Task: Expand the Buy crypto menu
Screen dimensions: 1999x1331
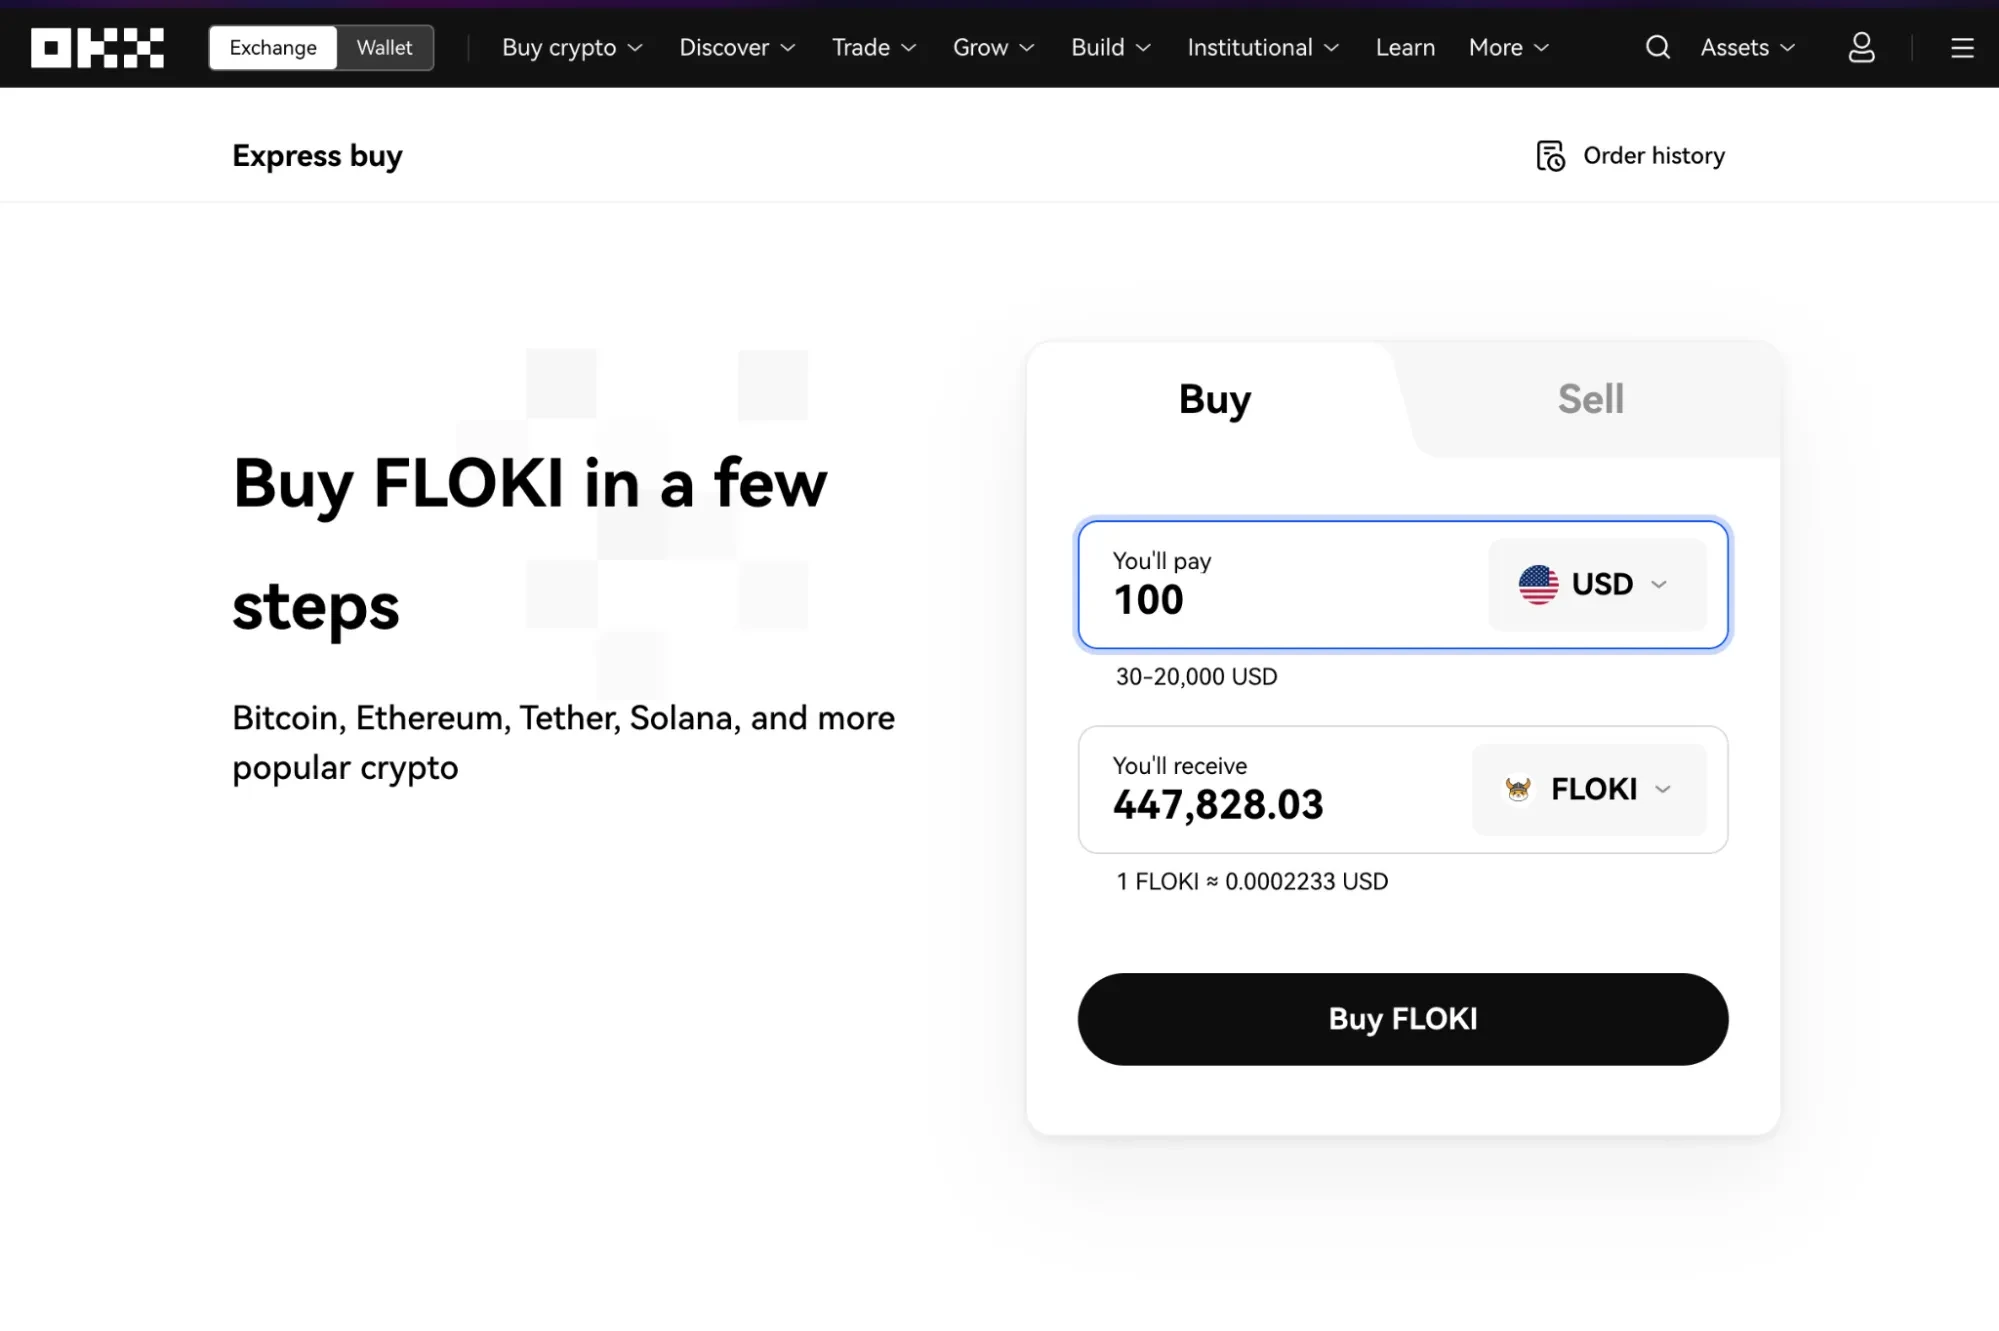Action: click(572, 47)
